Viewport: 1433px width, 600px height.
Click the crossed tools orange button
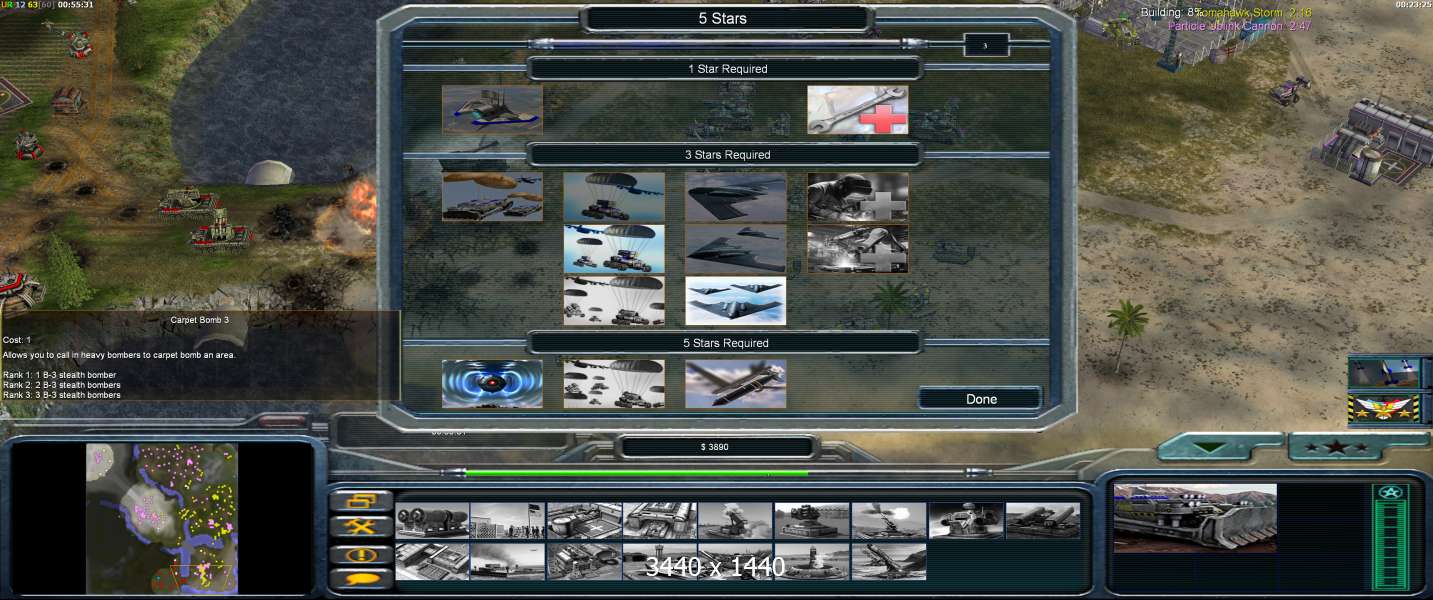pyautogui.click(x=361, y=527)
